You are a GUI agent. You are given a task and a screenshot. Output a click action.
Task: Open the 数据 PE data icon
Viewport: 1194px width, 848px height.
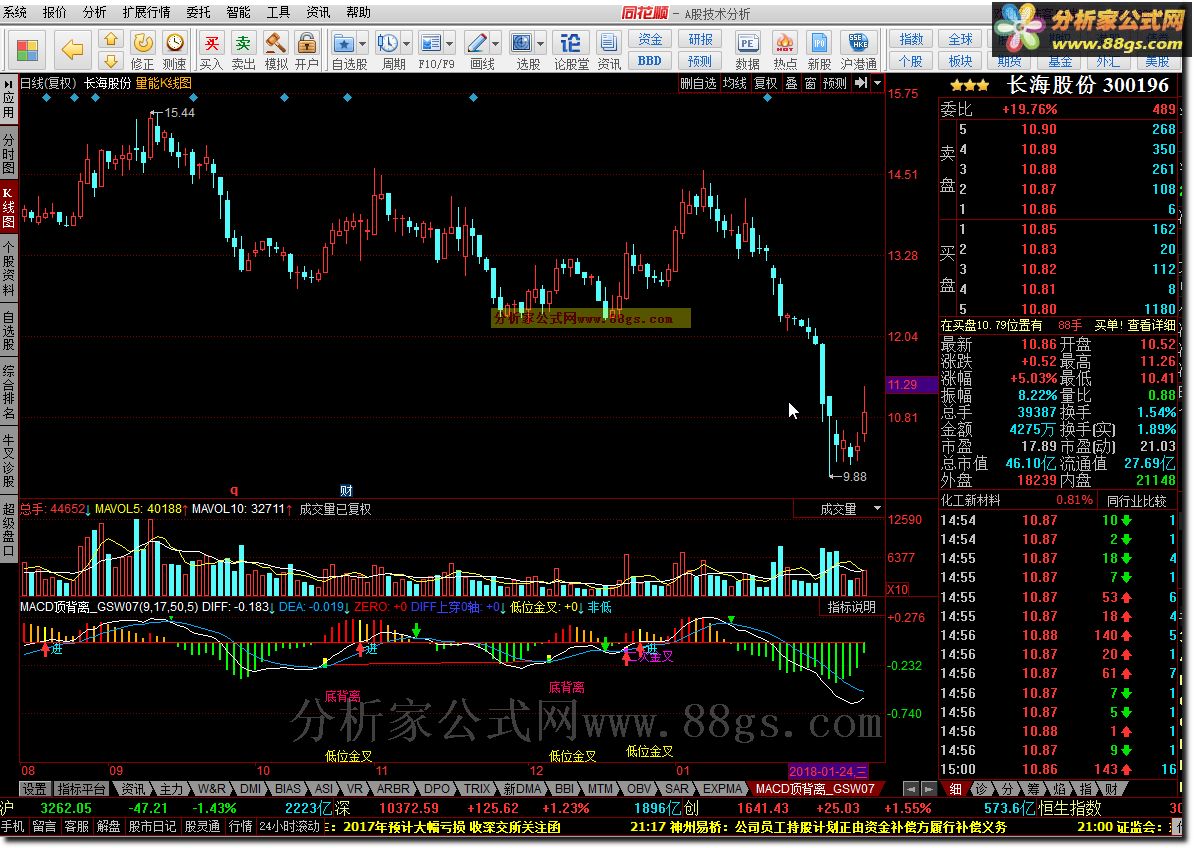pyautogui.click(x=747, y=50)
